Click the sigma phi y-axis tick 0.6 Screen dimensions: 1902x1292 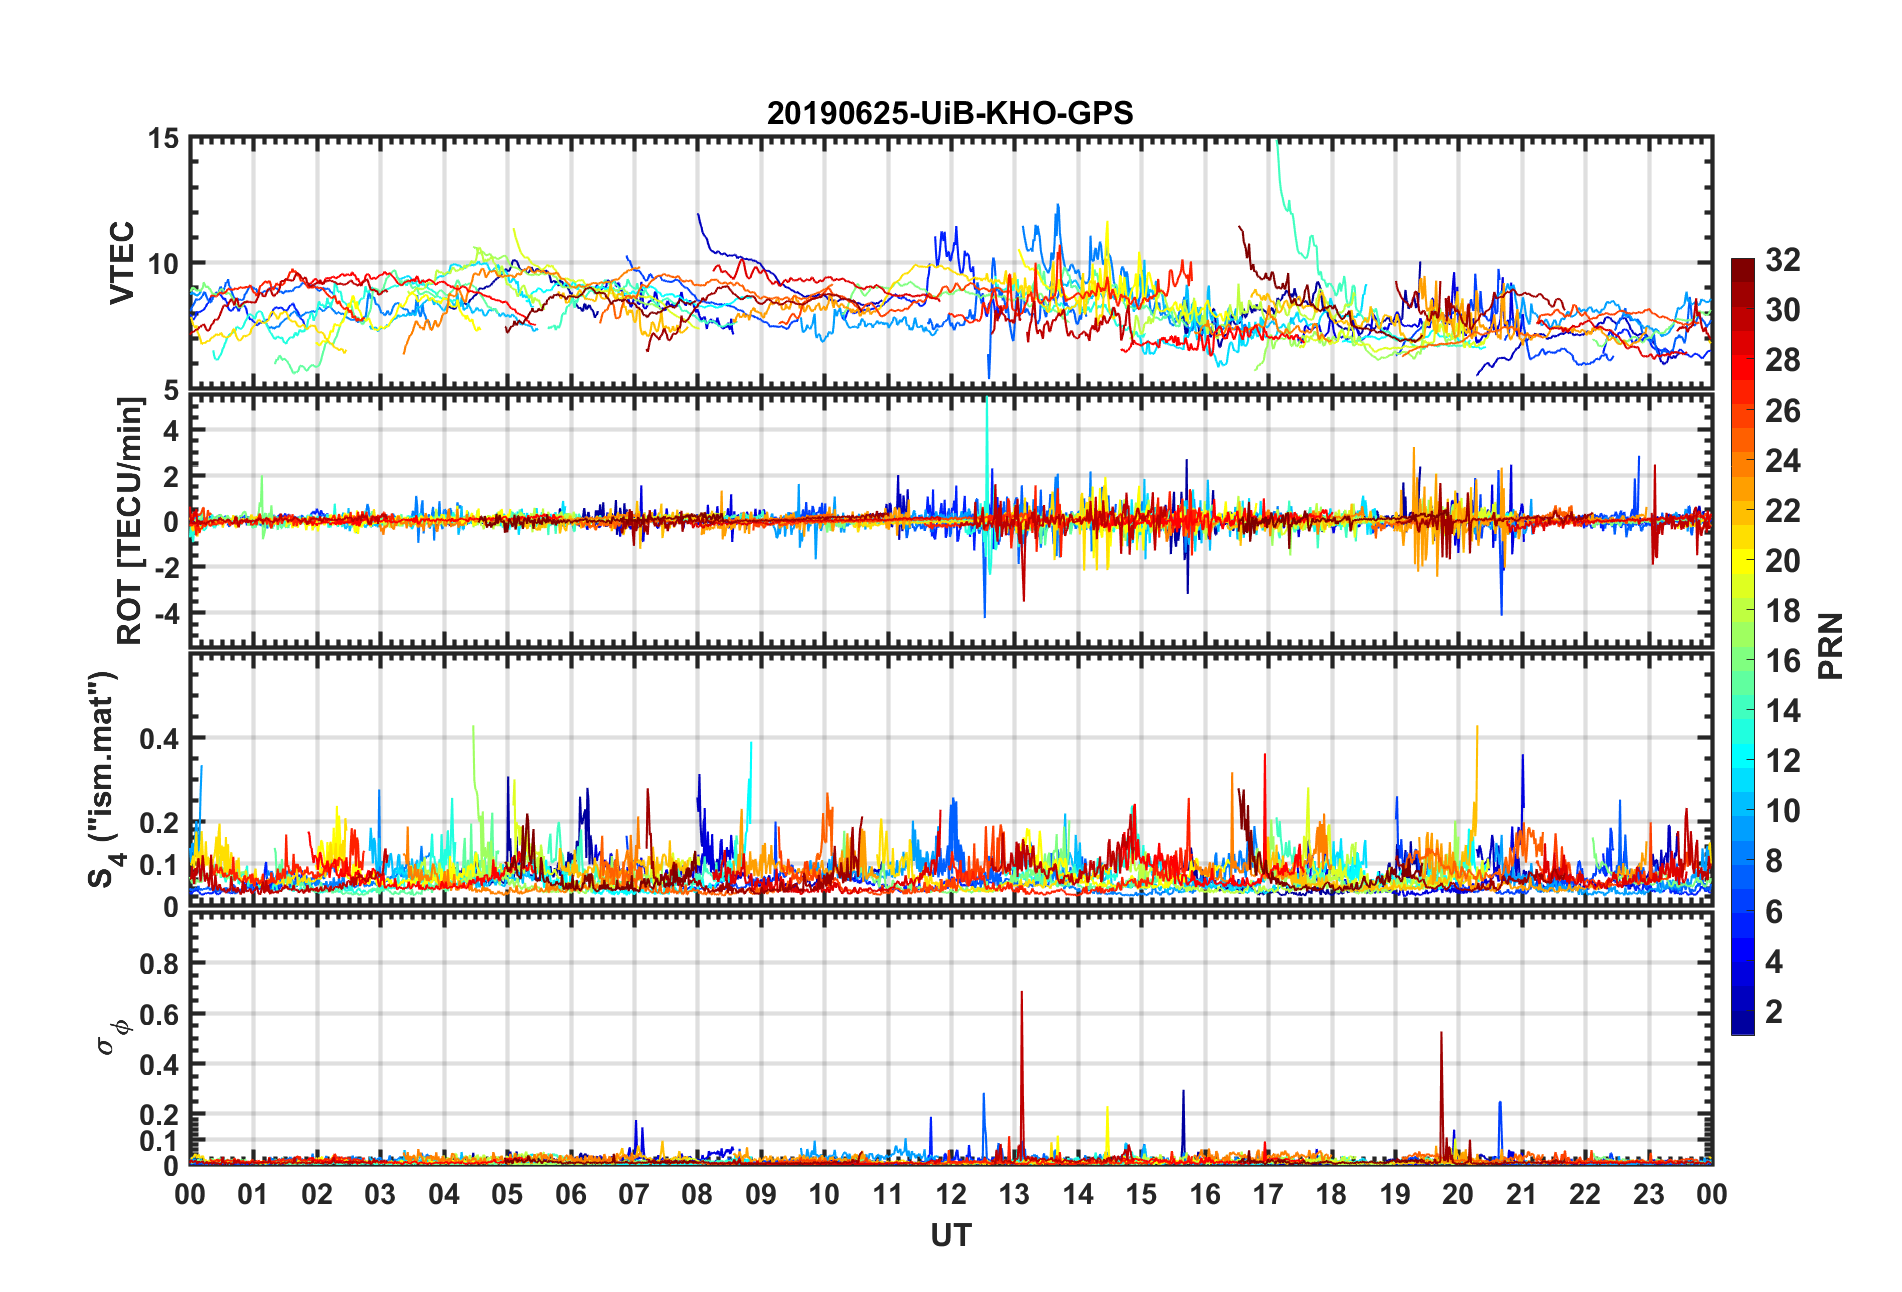160,1014
